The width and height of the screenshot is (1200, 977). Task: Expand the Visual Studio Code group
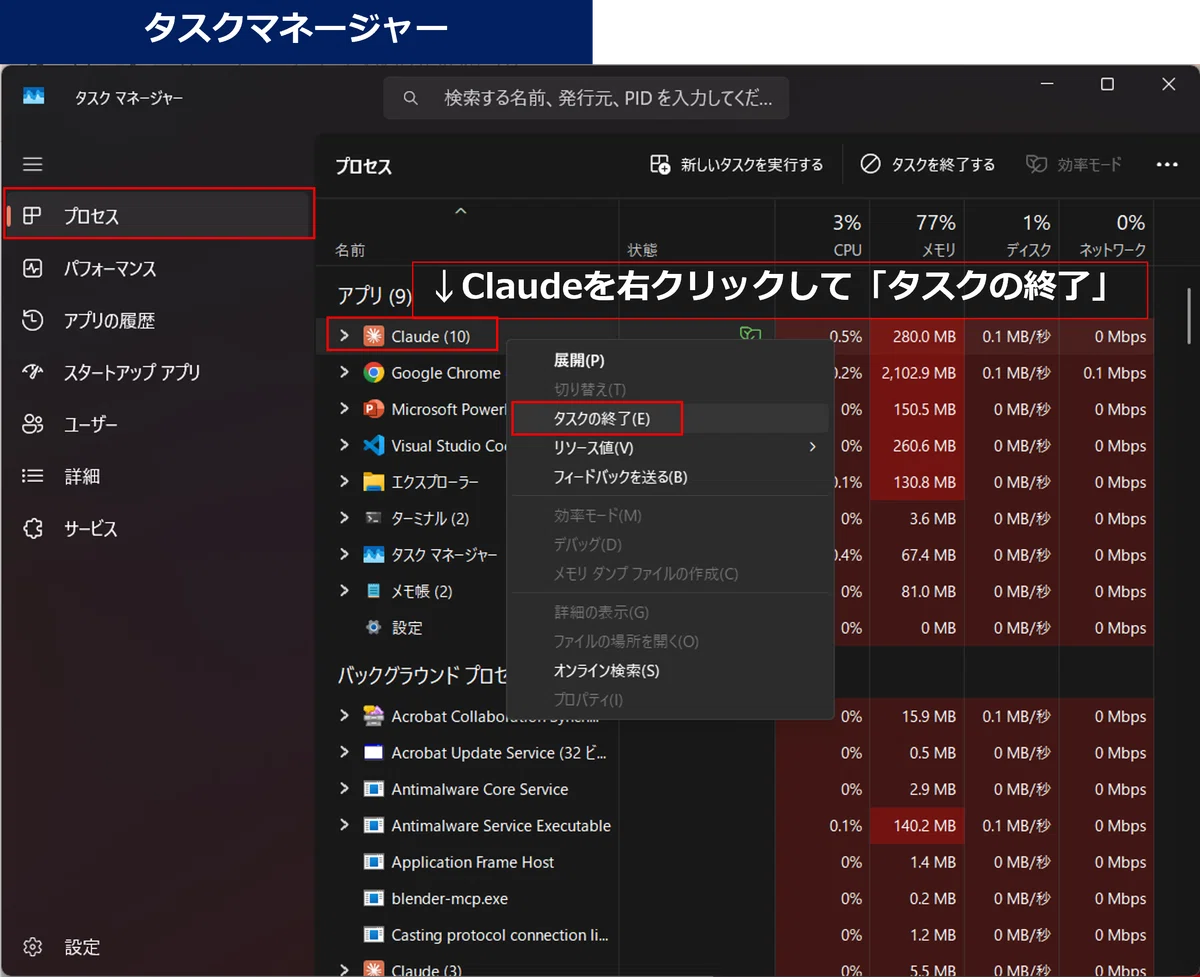[344, 445]
